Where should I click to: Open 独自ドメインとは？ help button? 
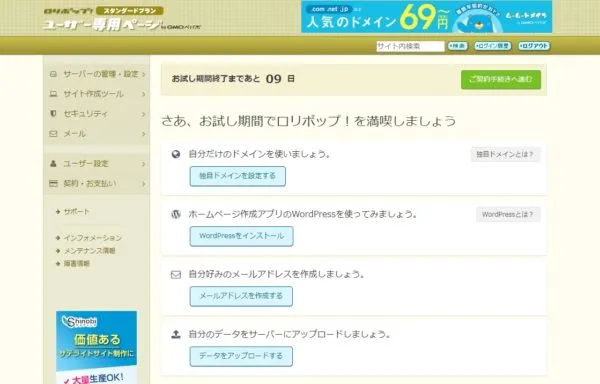coord(505,155)
